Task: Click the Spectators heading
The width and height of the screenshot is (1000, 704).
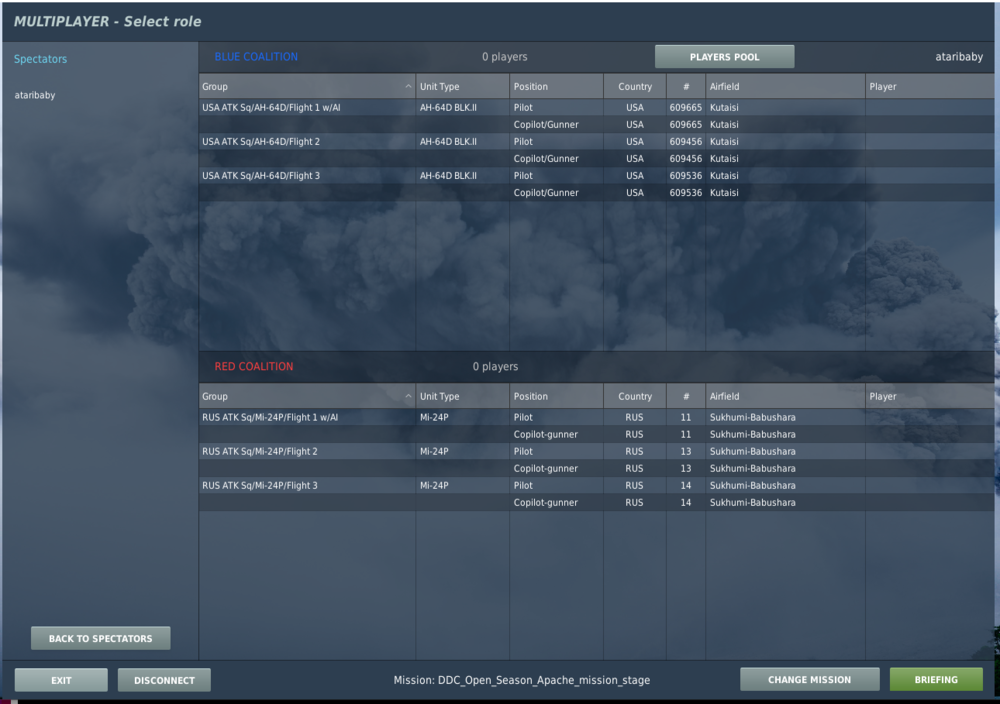Action: tap(40, 59)
